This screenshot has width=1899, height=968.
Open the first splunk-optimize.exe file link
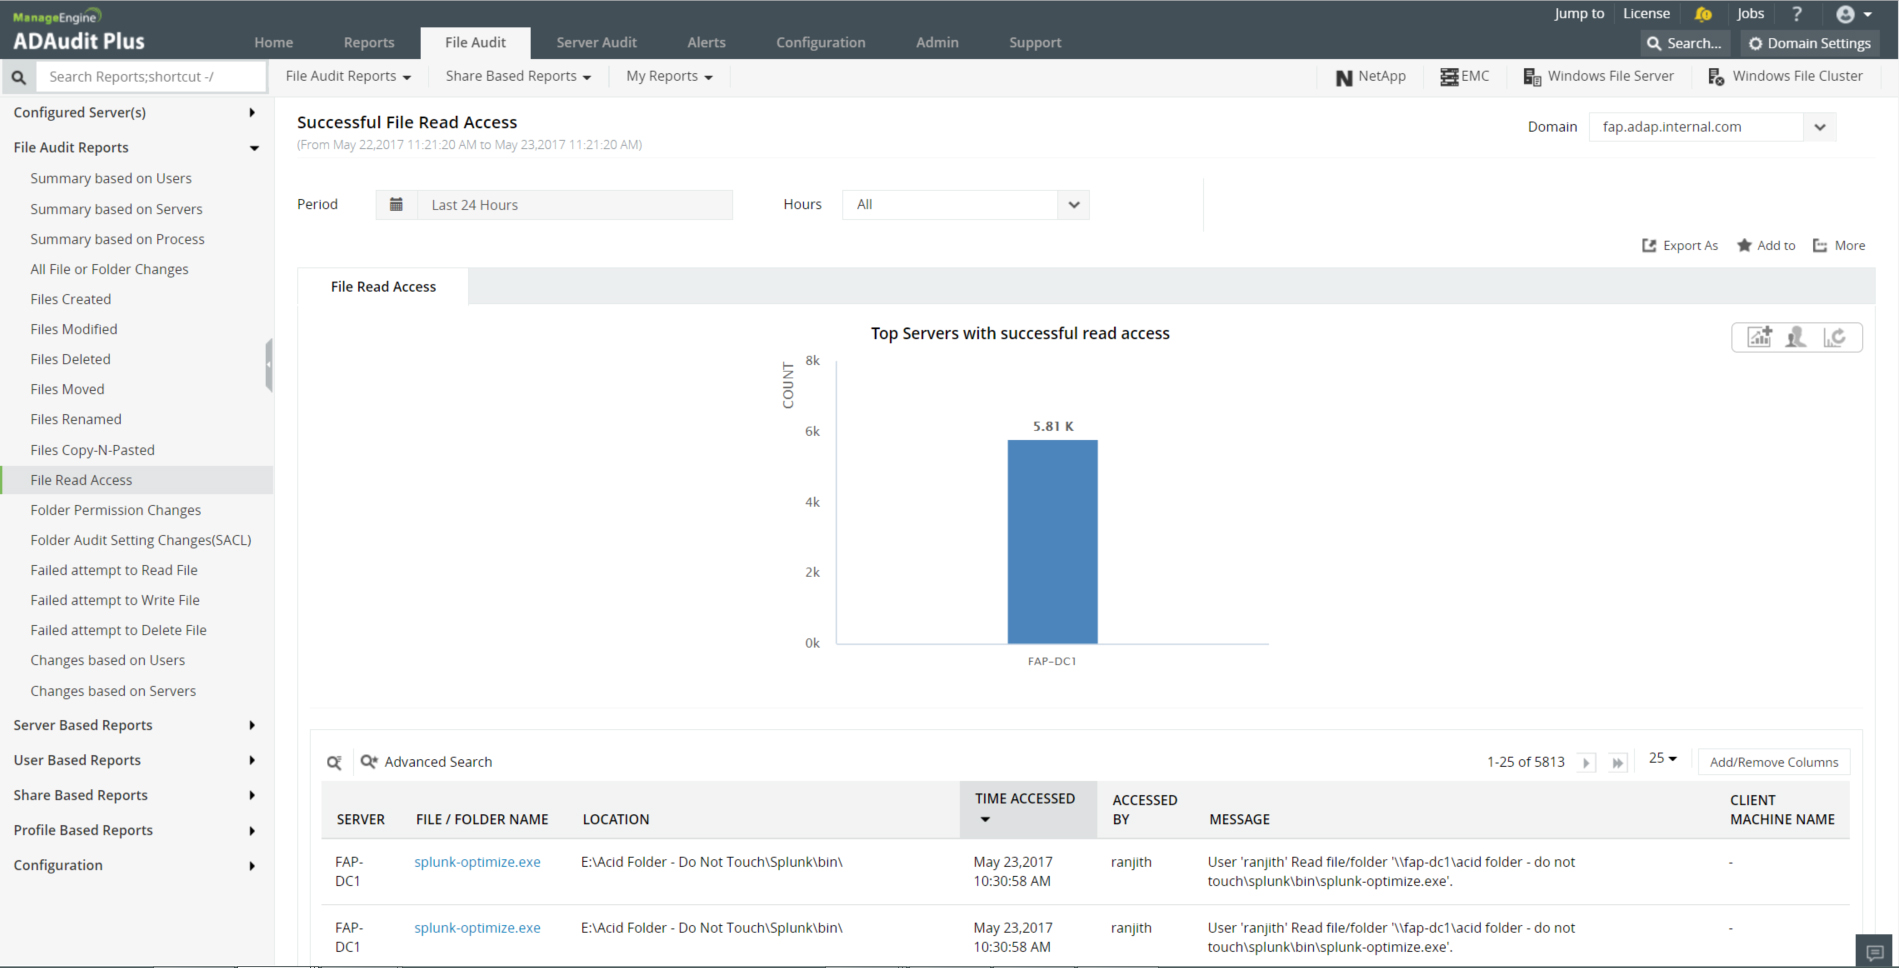tap(477, 862)
